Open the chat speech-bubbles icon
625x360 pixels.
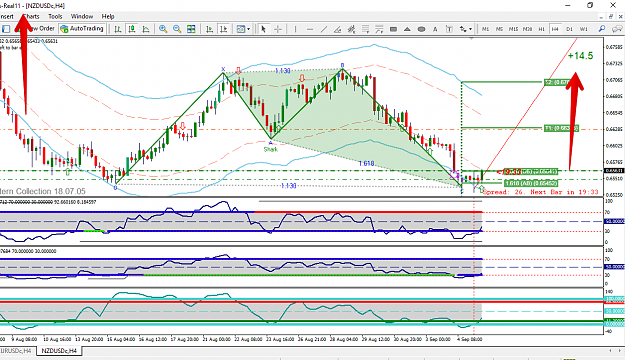[x=617, y=29]
